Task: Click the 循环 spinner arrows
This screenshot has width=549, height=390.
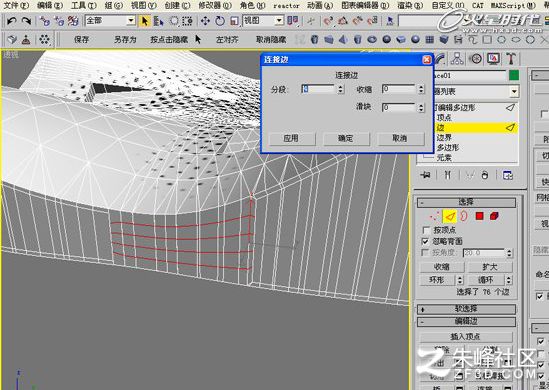Action: tap(509, 280)
